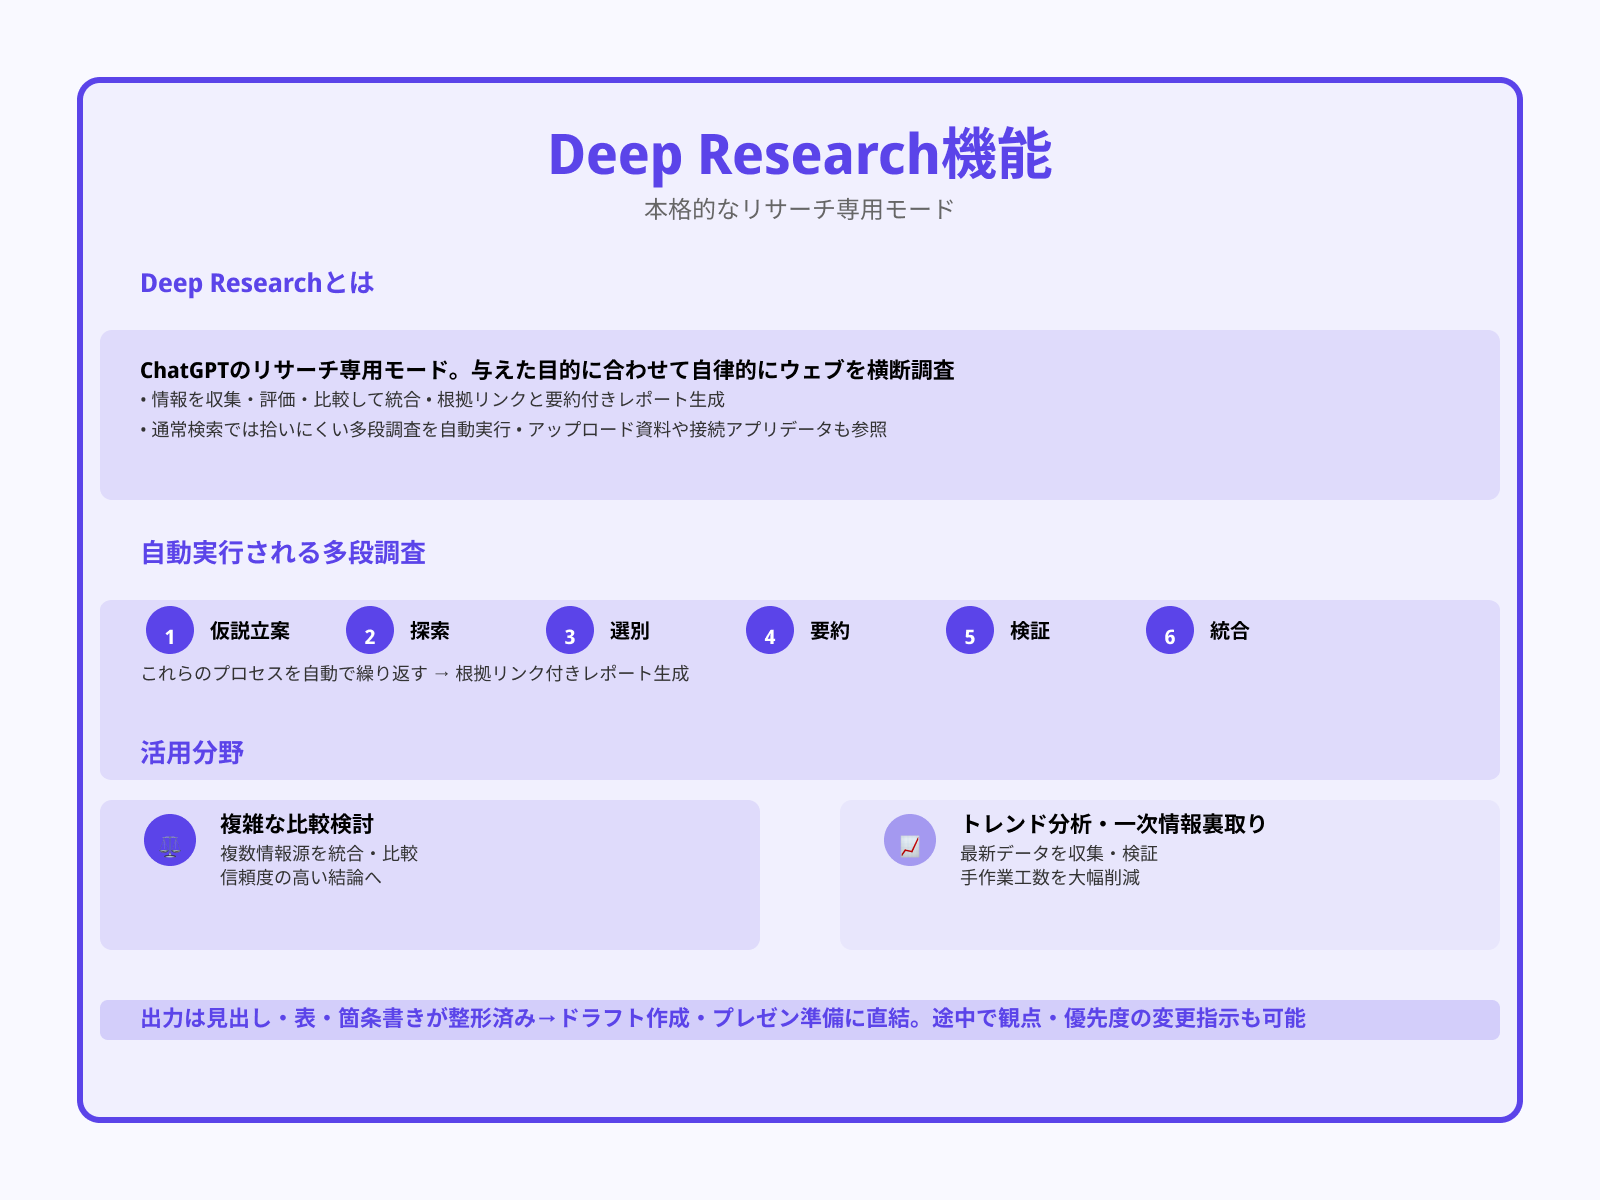Select step circle 1 仮説立案

coord(169,630)
